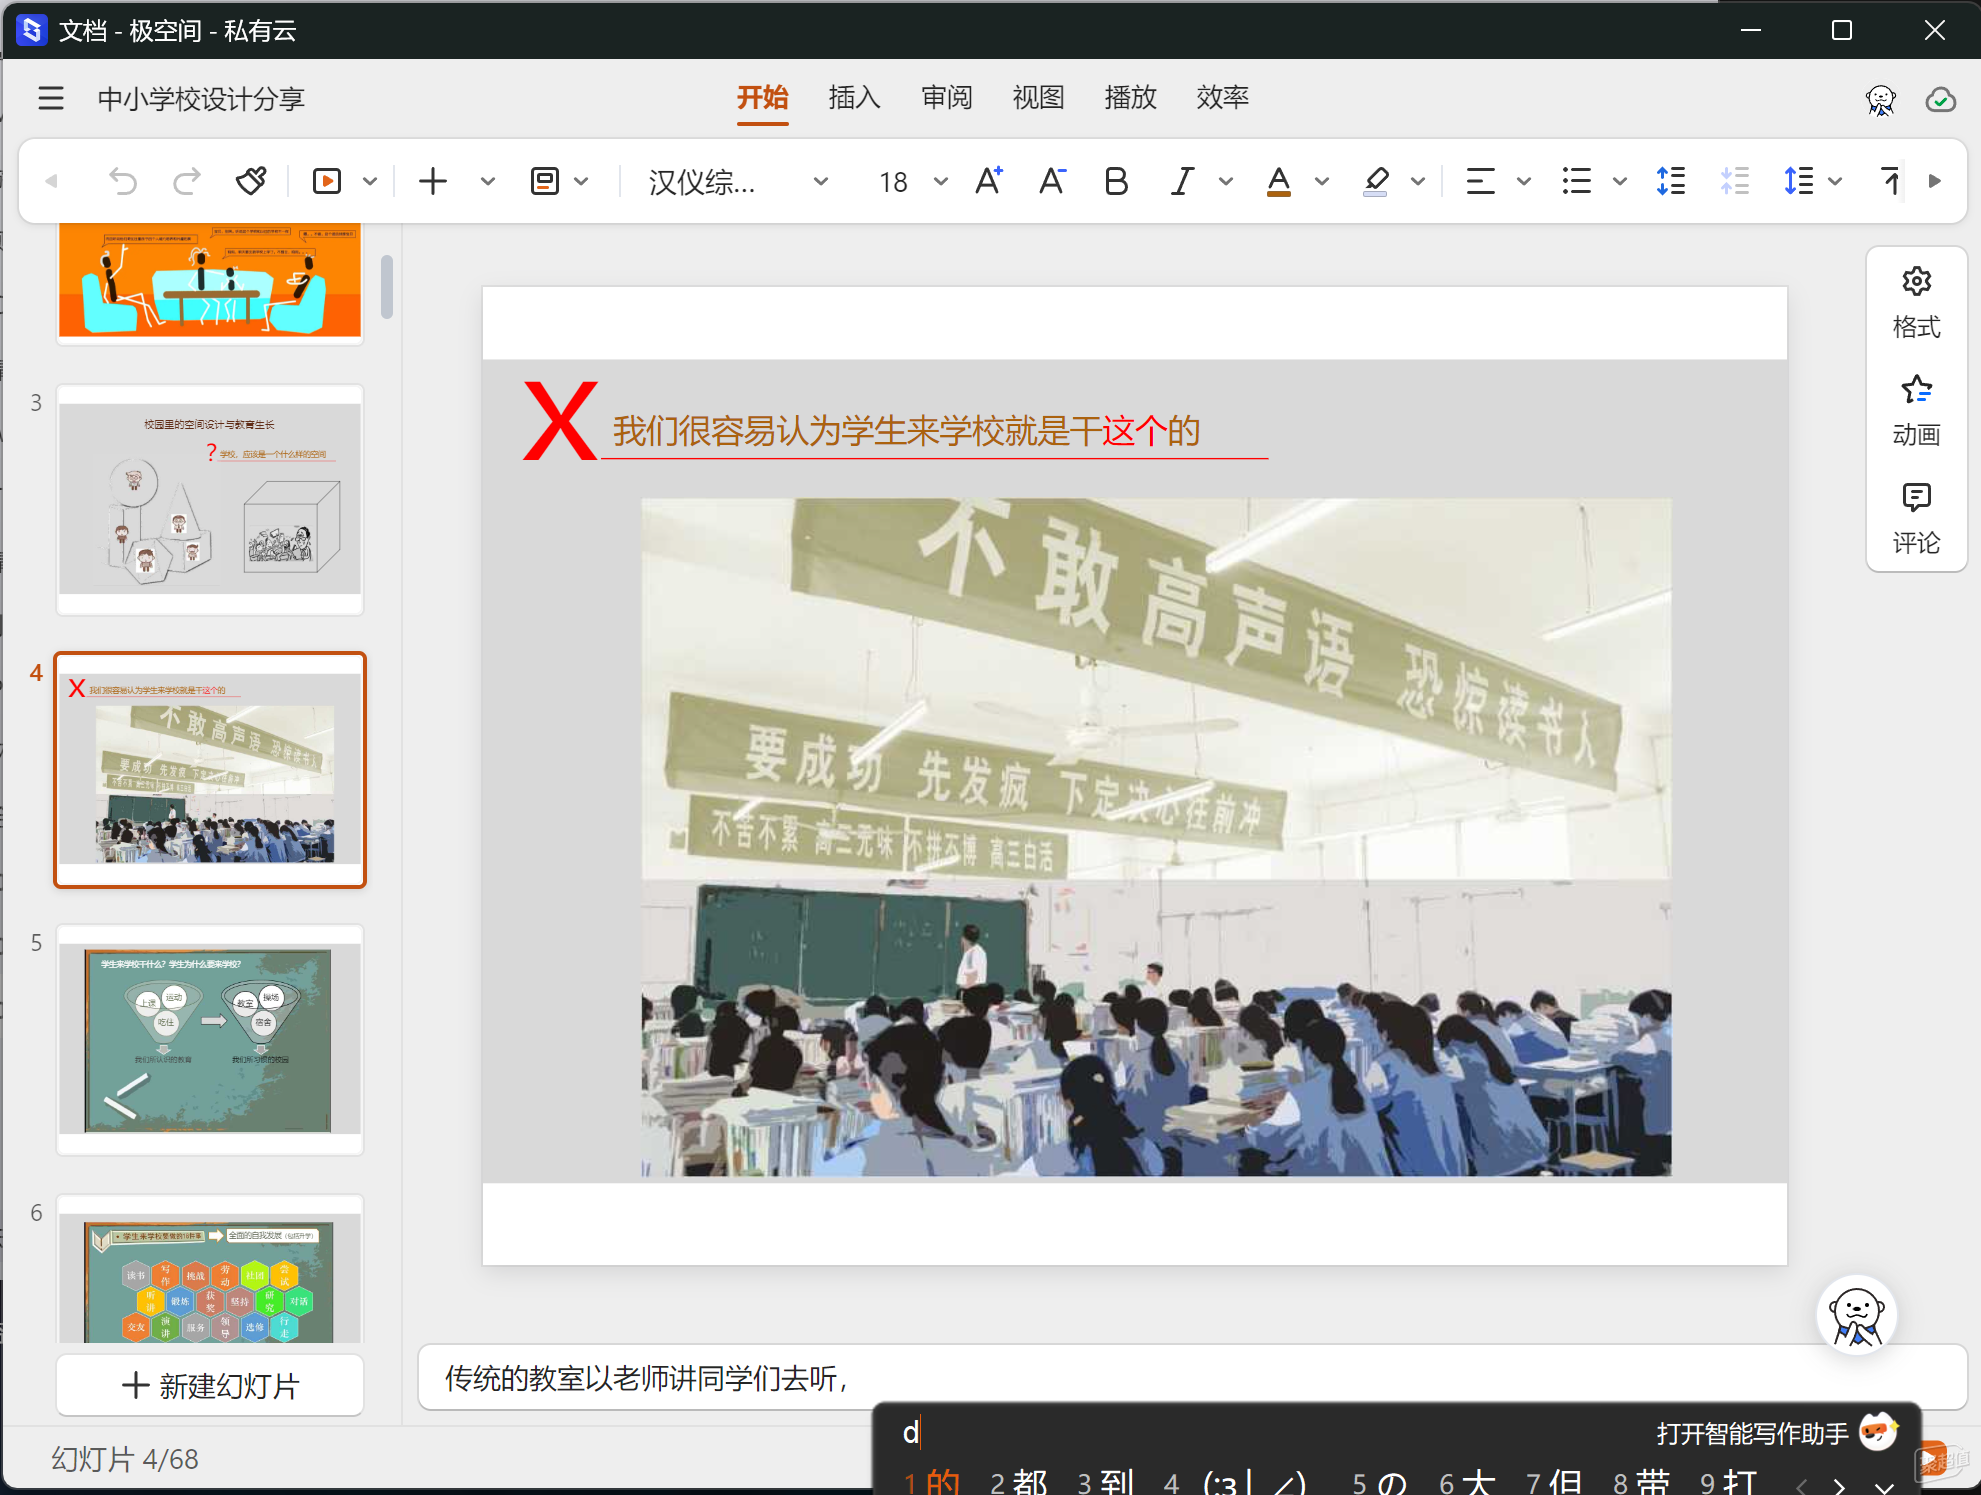Click the text alignment icon
This screenshot has height=1495, width=1981.
tap(1480, 181)
